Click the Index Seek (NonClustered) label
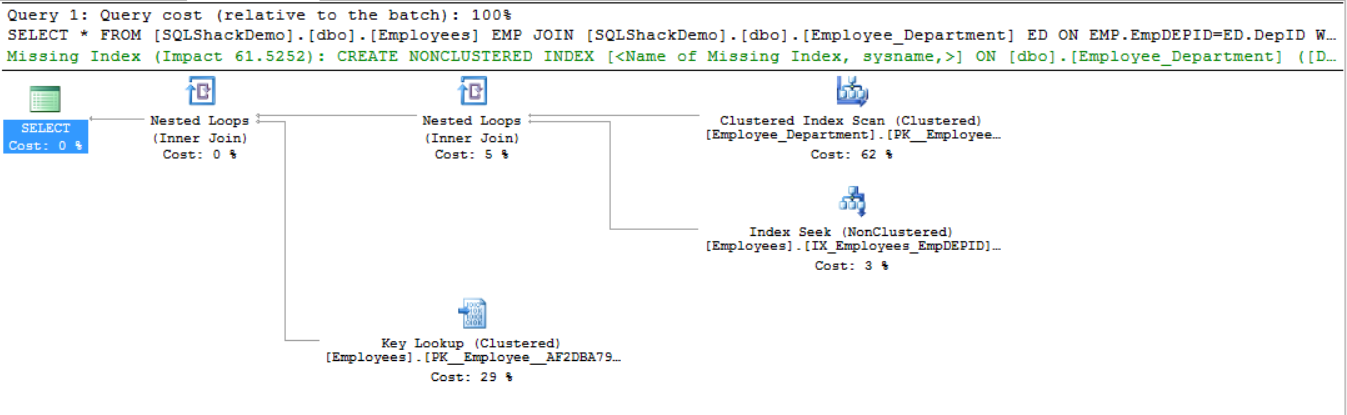Image resolution: width=1347 pixels, height=415 pixels. pos(851,232)
